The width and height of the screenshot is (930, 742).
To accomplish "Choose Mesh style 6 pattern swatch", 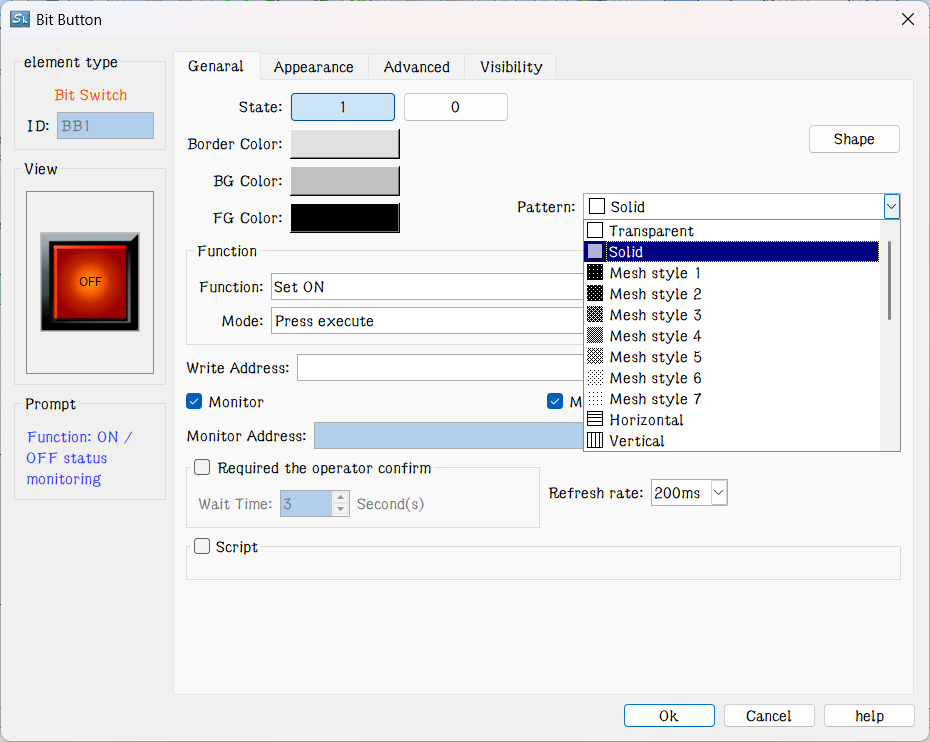I will (595, 378).
